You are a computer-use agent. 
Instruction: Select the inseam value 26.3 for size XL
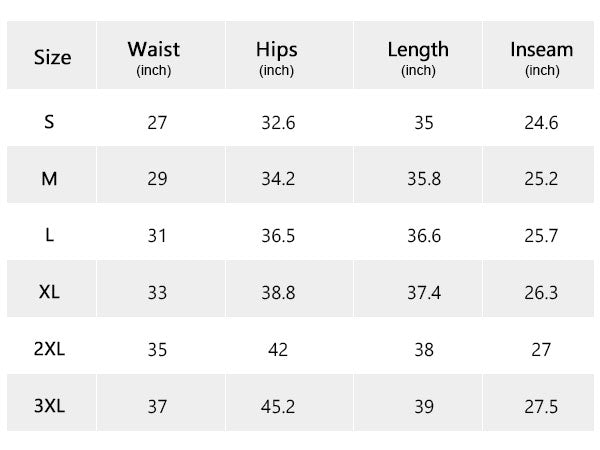(540, 294)
